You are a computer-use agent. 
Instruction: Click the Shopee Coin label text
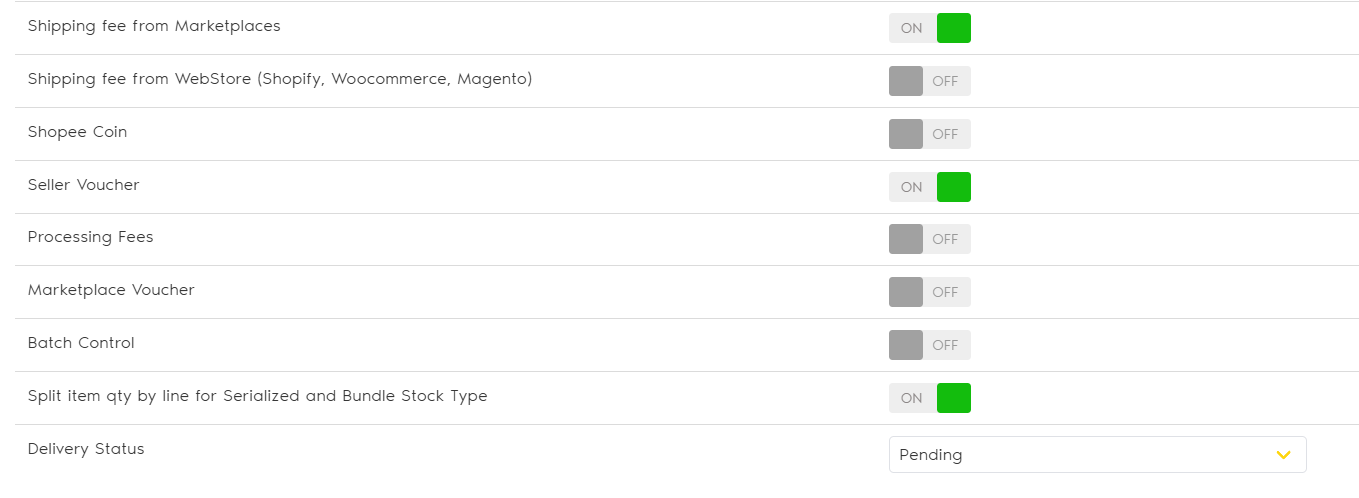77,132
